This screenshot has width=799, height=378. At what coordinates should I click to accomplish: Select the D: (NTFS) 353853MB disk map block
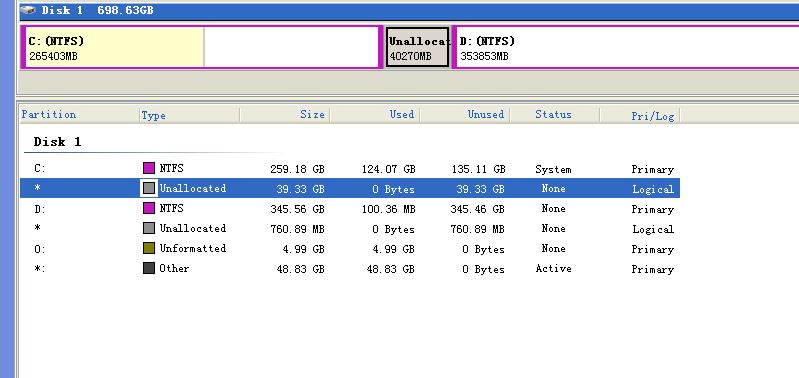point(625,47)
